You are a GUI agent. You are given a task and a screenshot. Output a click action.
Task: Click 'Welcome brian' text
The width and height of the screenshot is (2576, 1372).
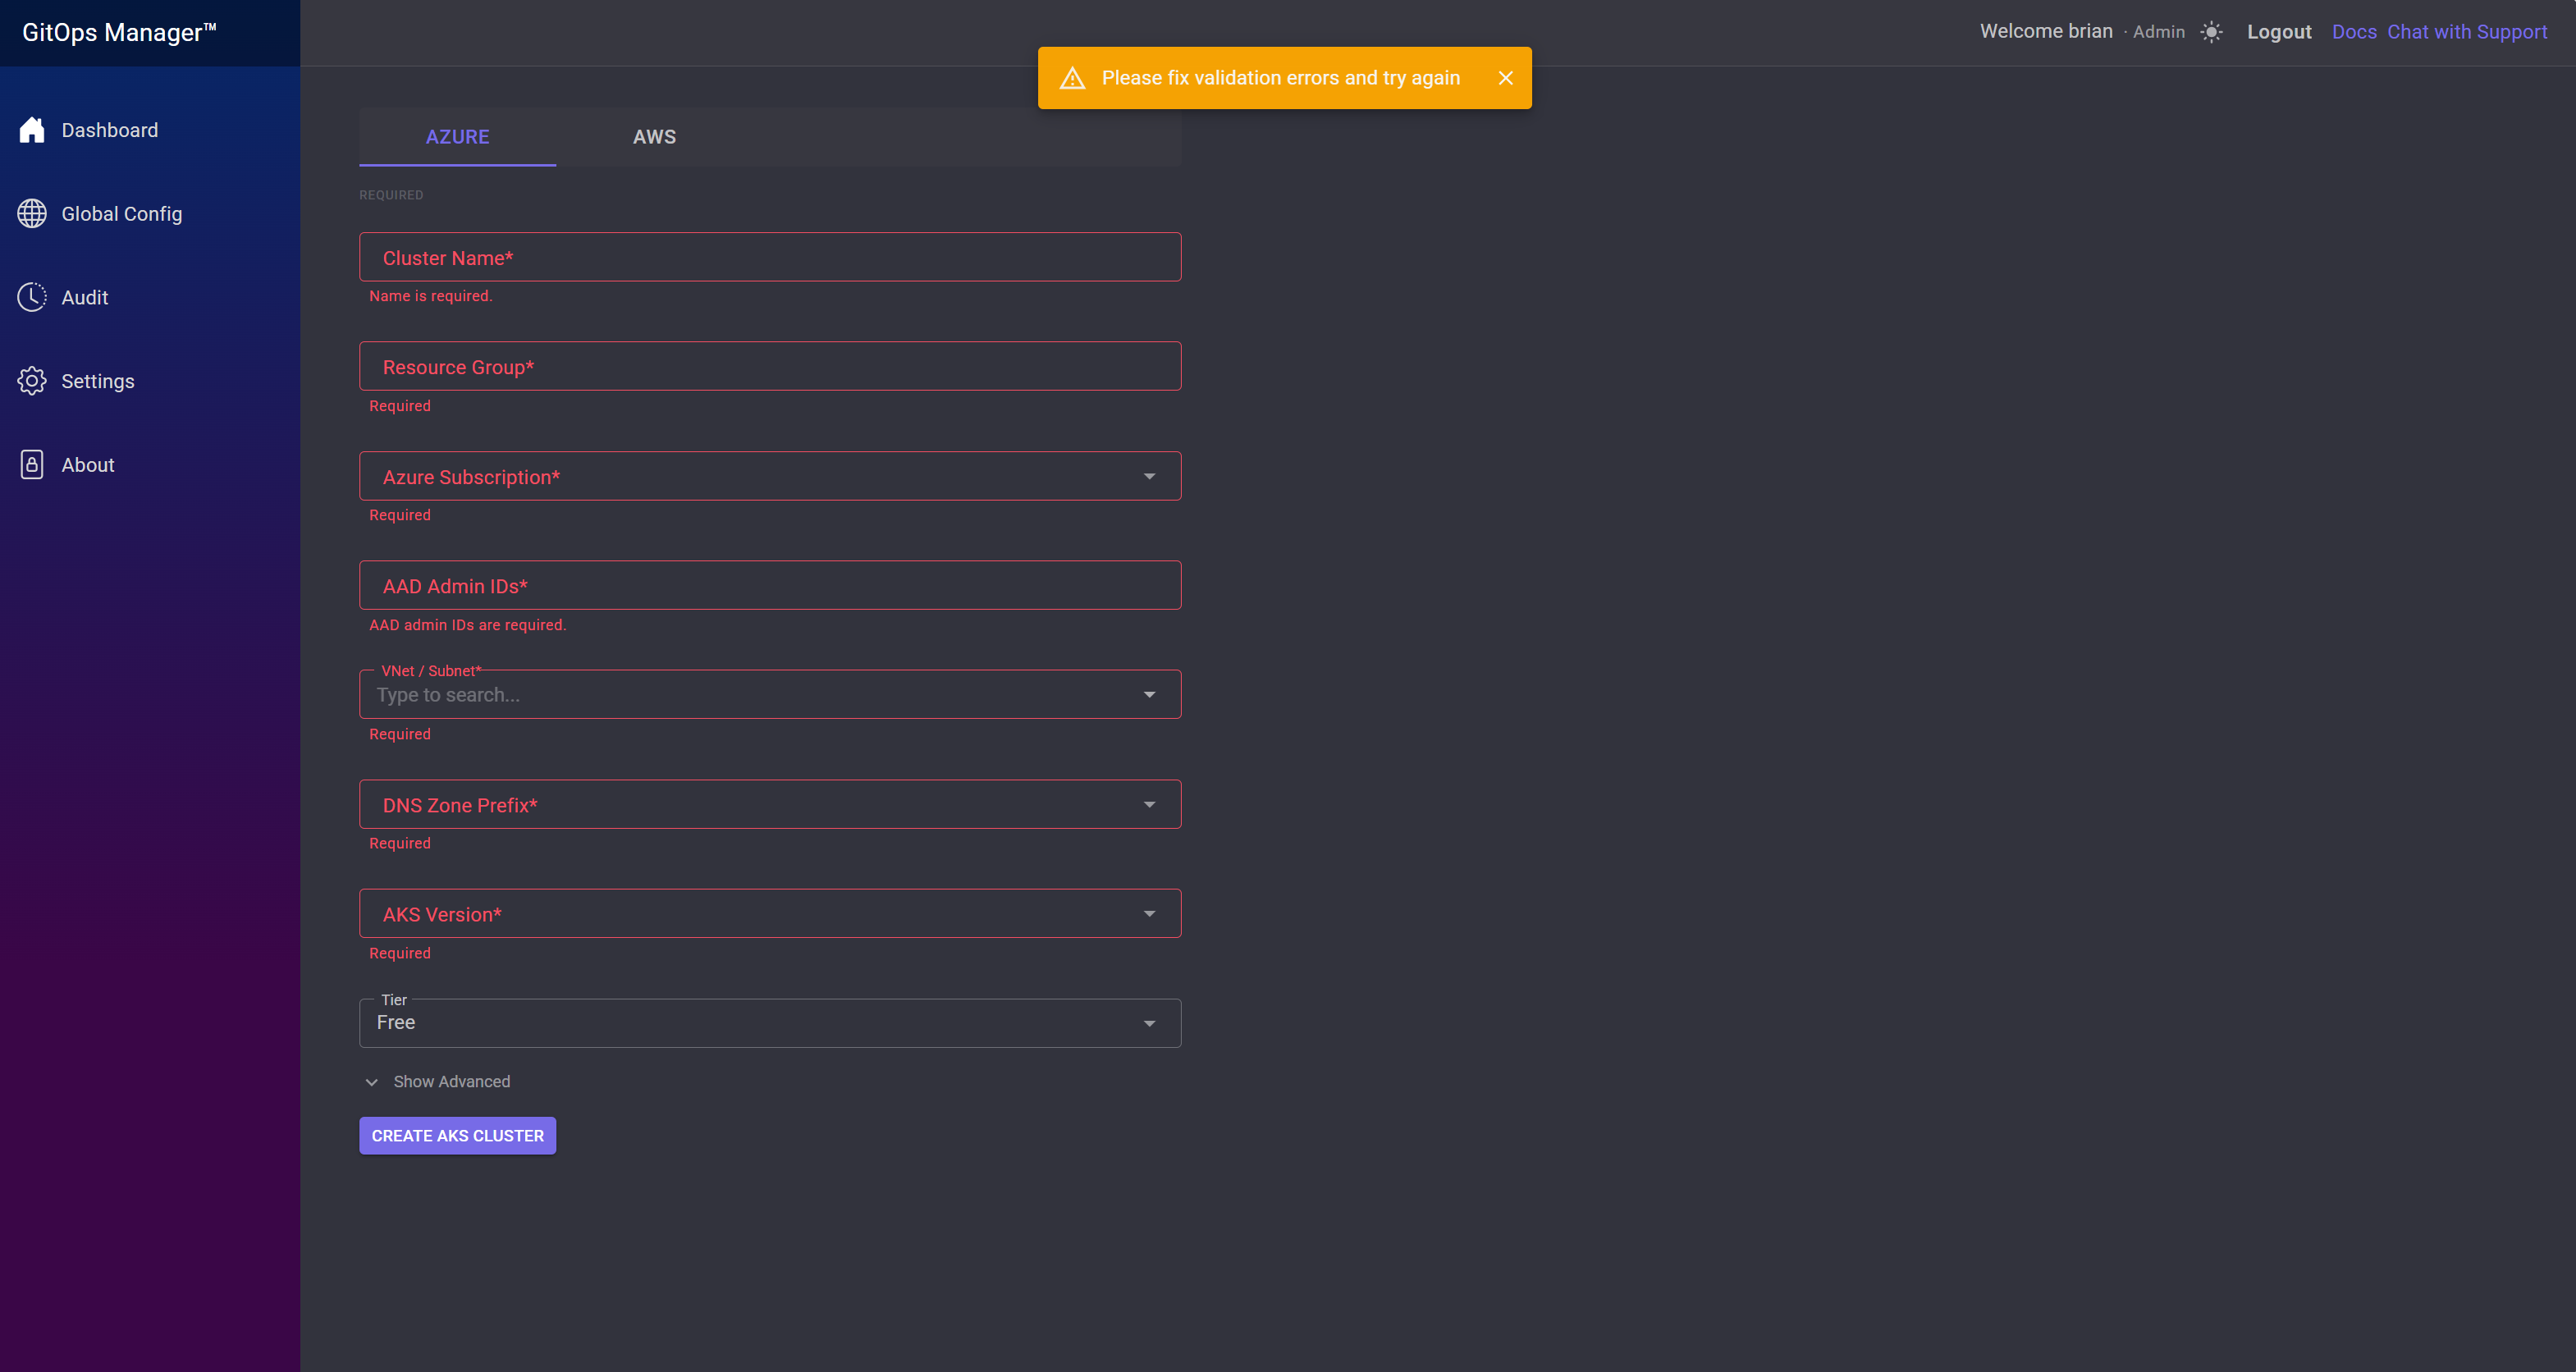click(2046, 31)
